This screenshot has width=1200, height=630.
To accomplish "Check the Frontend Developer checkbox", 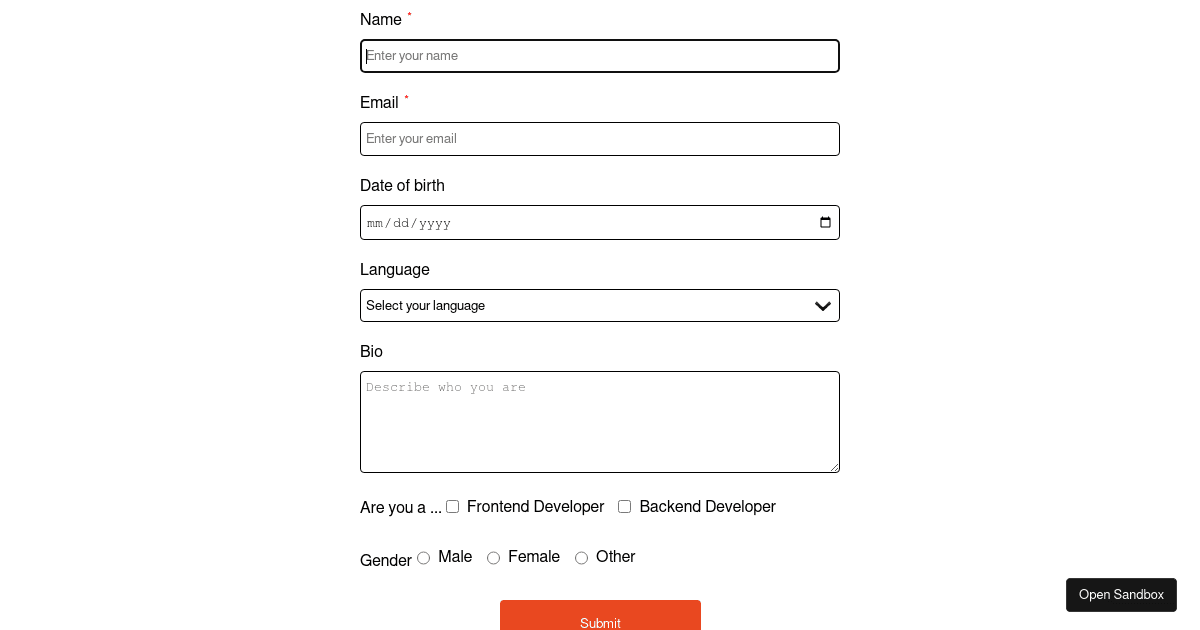I will 453,507.
